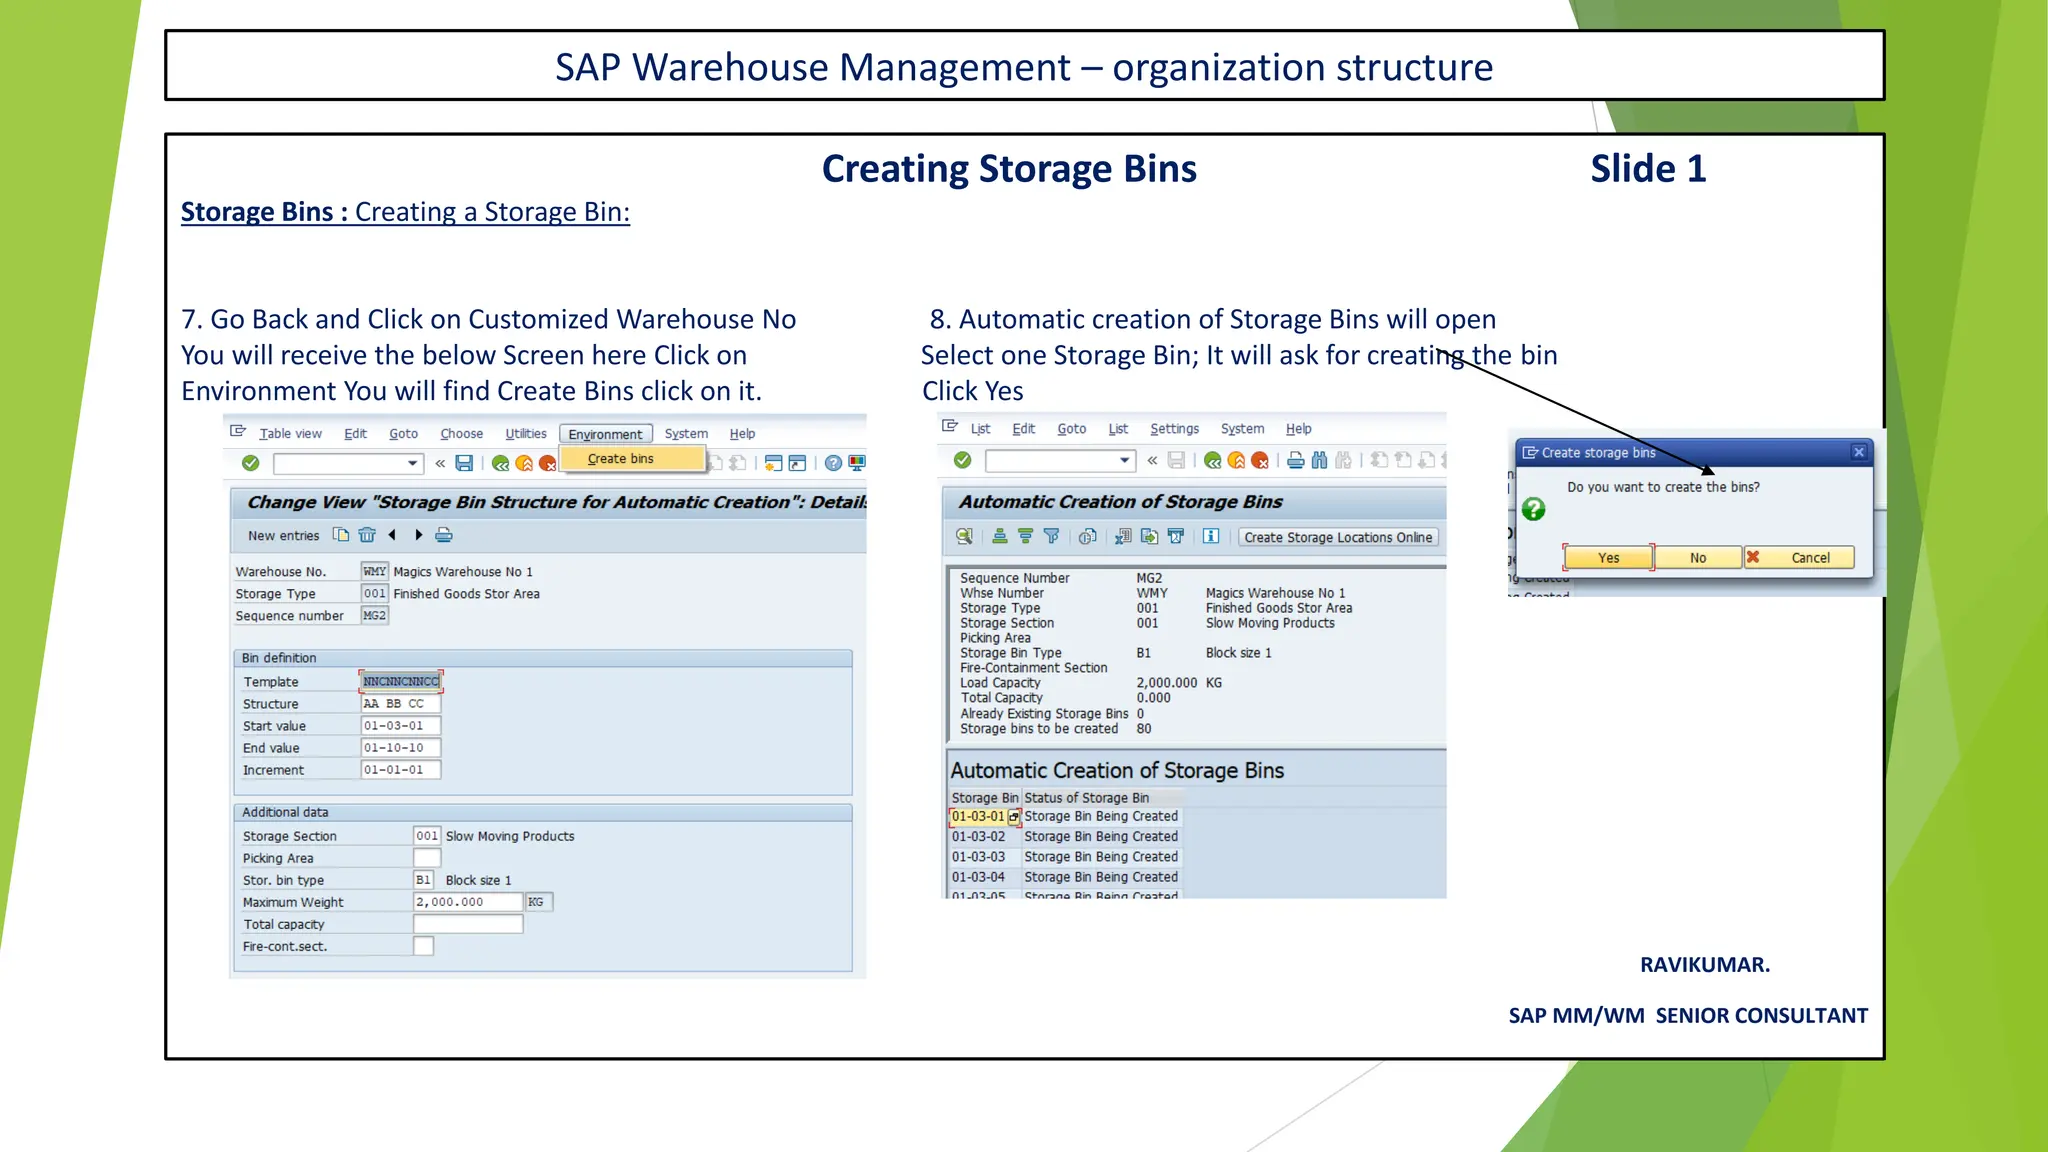This screenshot has width=2048, height=1152.
Task: Open the Settings menu in Automatic Creation window
Action: point(1174,429)
